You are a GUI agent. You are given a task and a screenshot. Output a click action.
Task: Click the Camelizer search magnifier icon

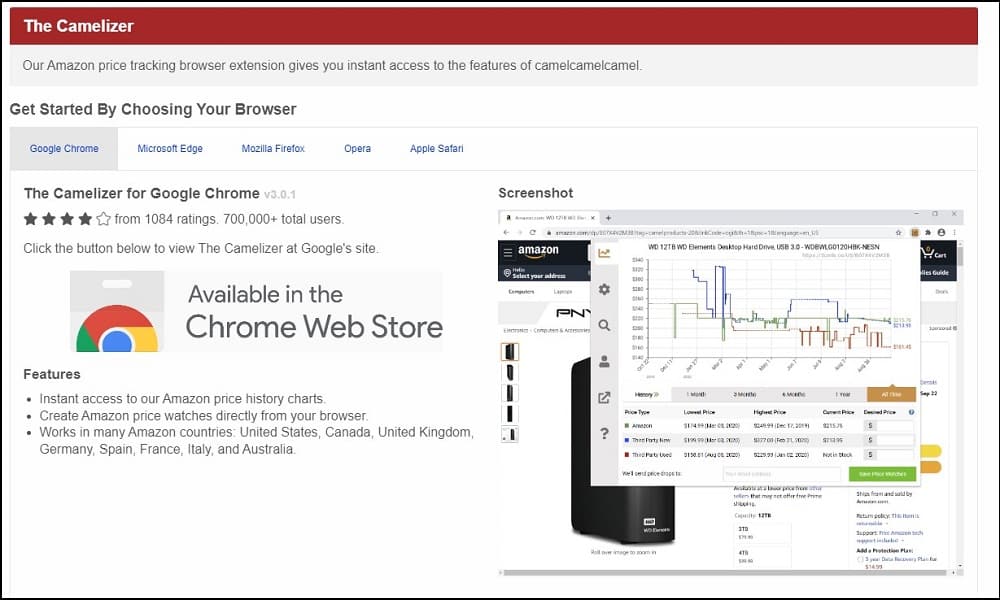click(x=604, y=325)
